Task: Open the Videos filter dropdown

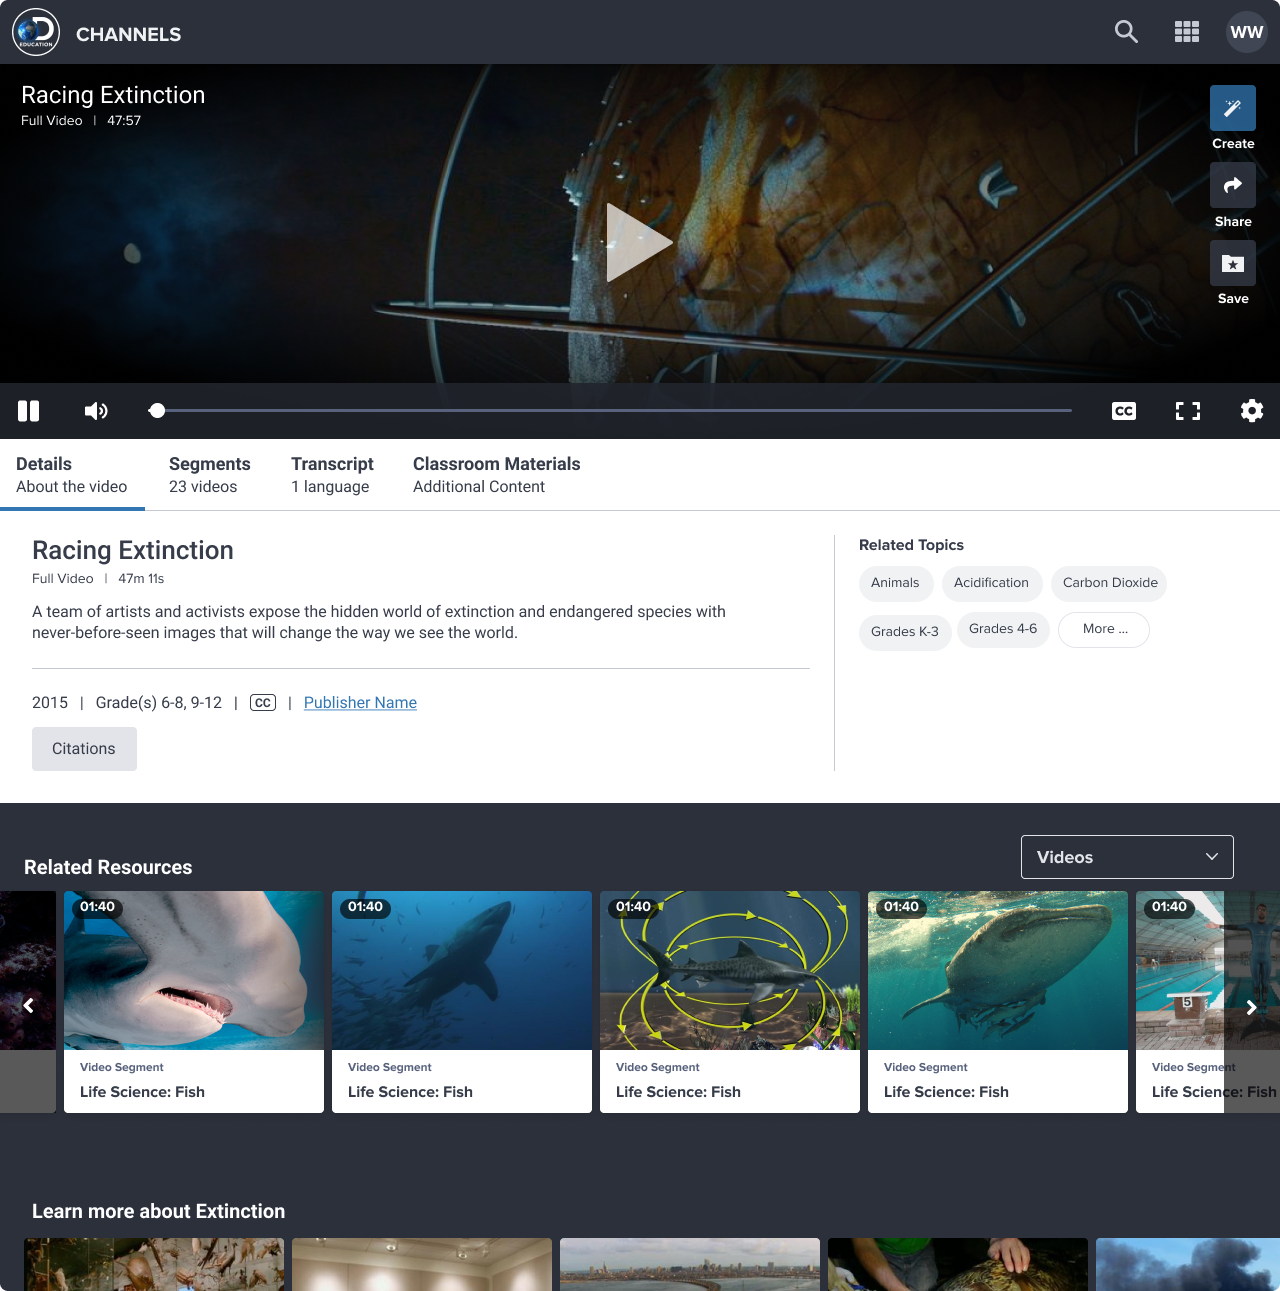Action: [1127, 857]
